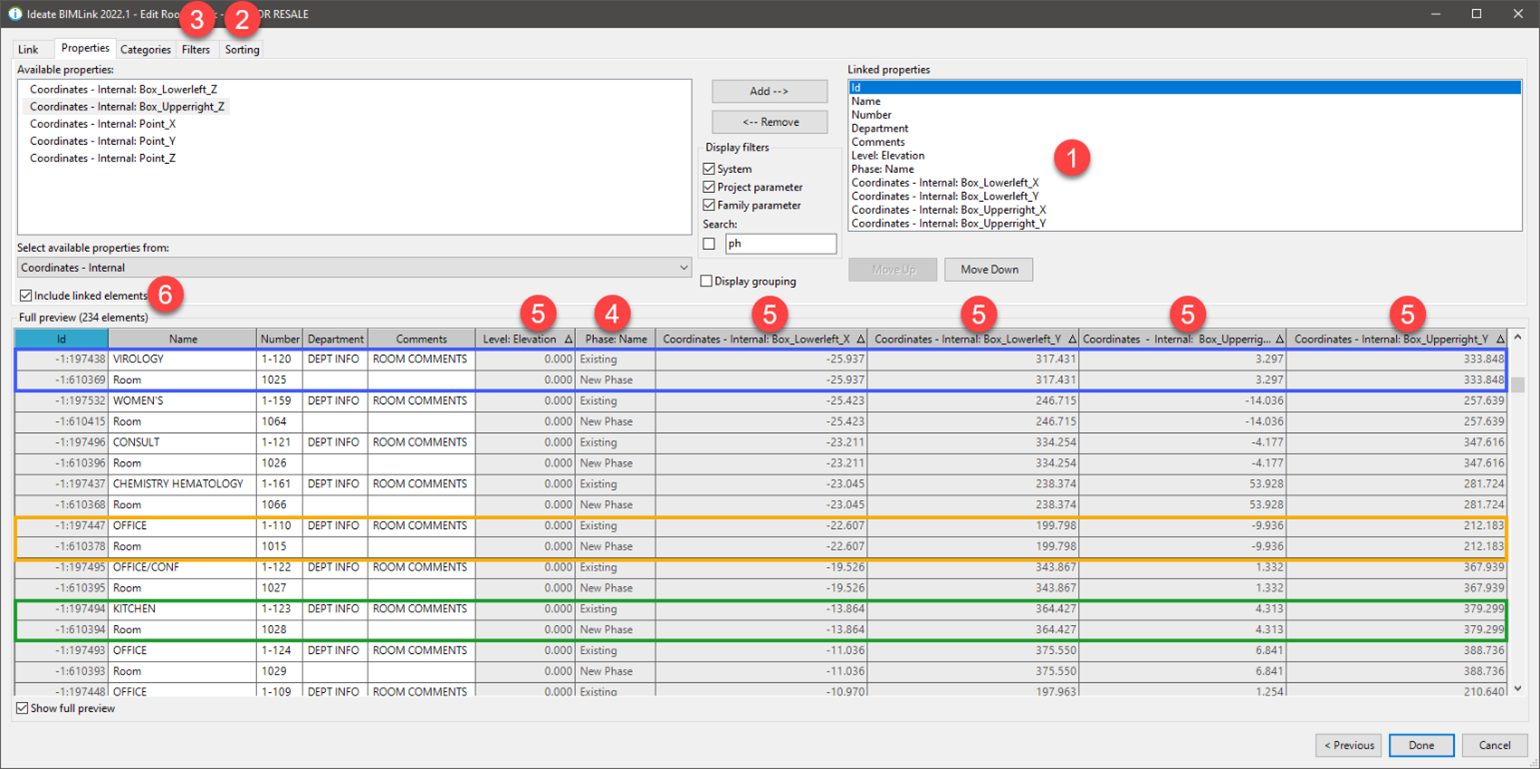Click the Name column header
1540x769 pixels.
(183, 339)
